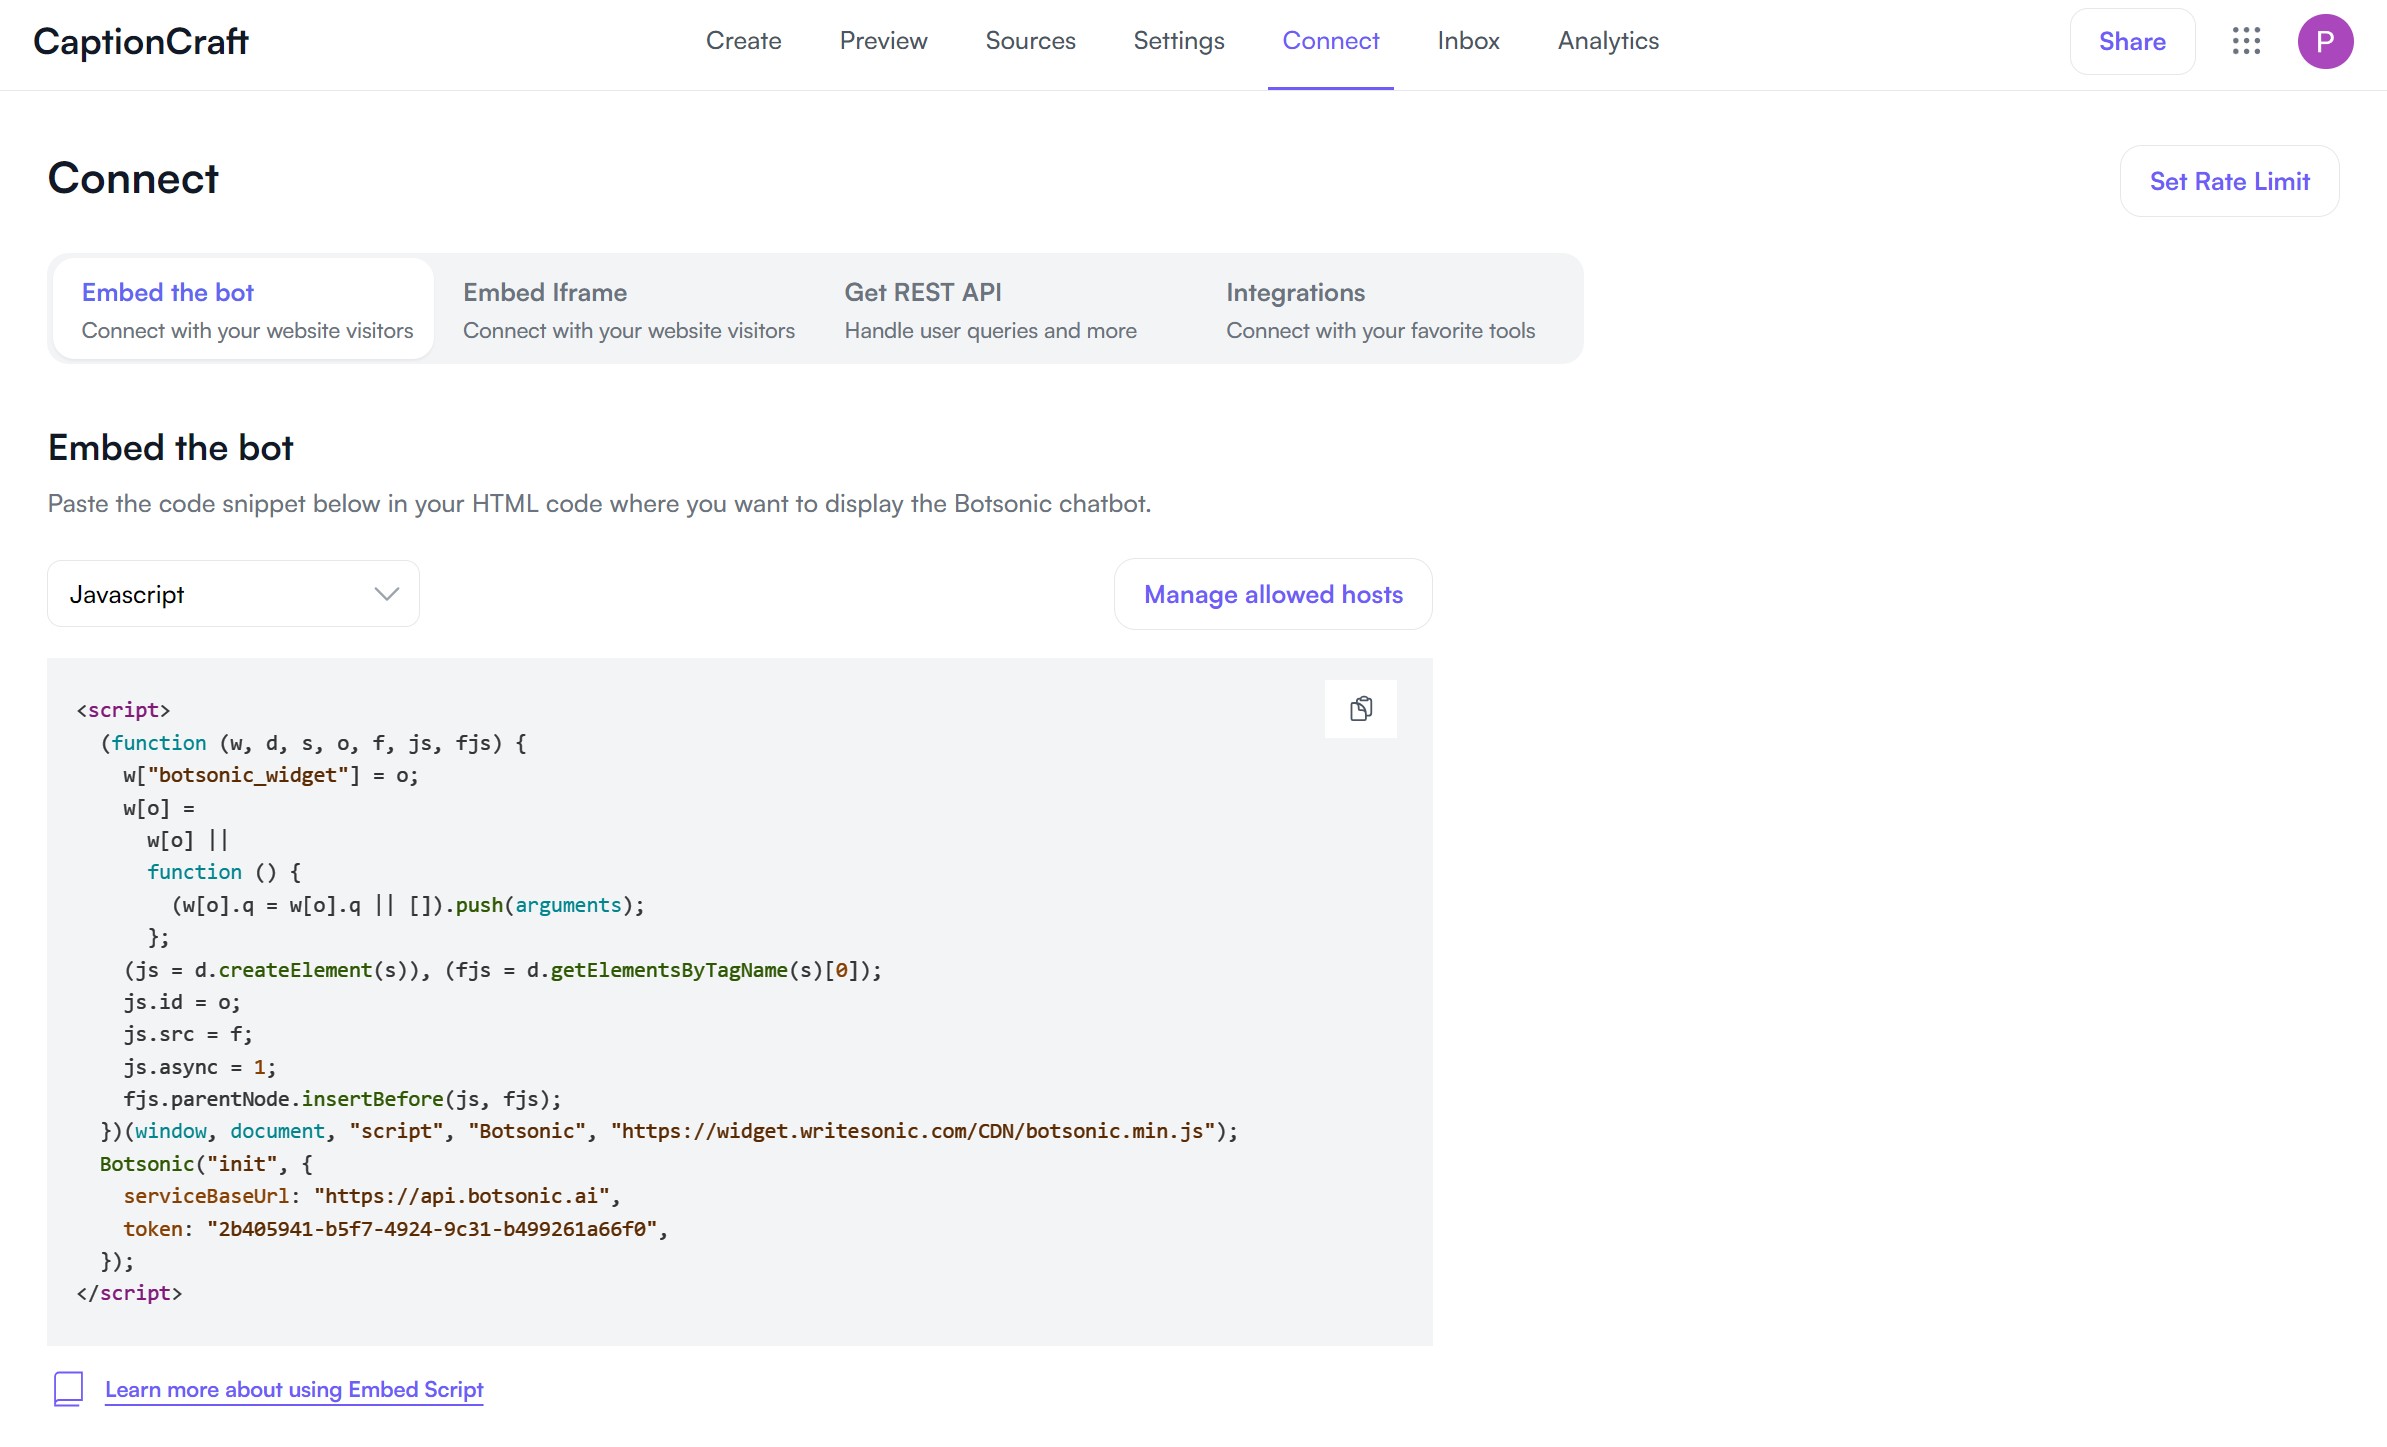
Task: Open Learn more about using Embed Script
Action: (294, 1389)
